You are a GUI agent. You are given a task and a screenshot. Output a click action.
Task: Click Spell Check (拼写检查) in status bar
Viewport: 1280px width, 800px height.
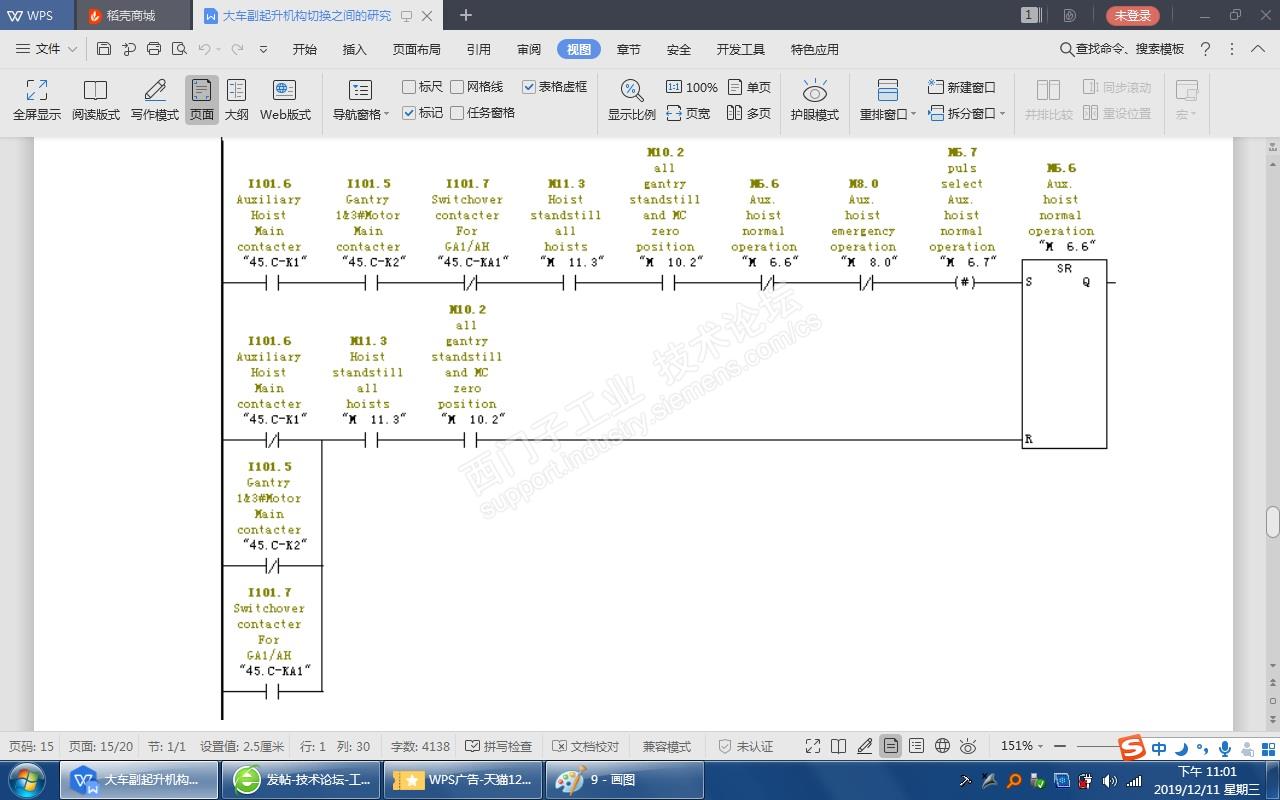499,746
